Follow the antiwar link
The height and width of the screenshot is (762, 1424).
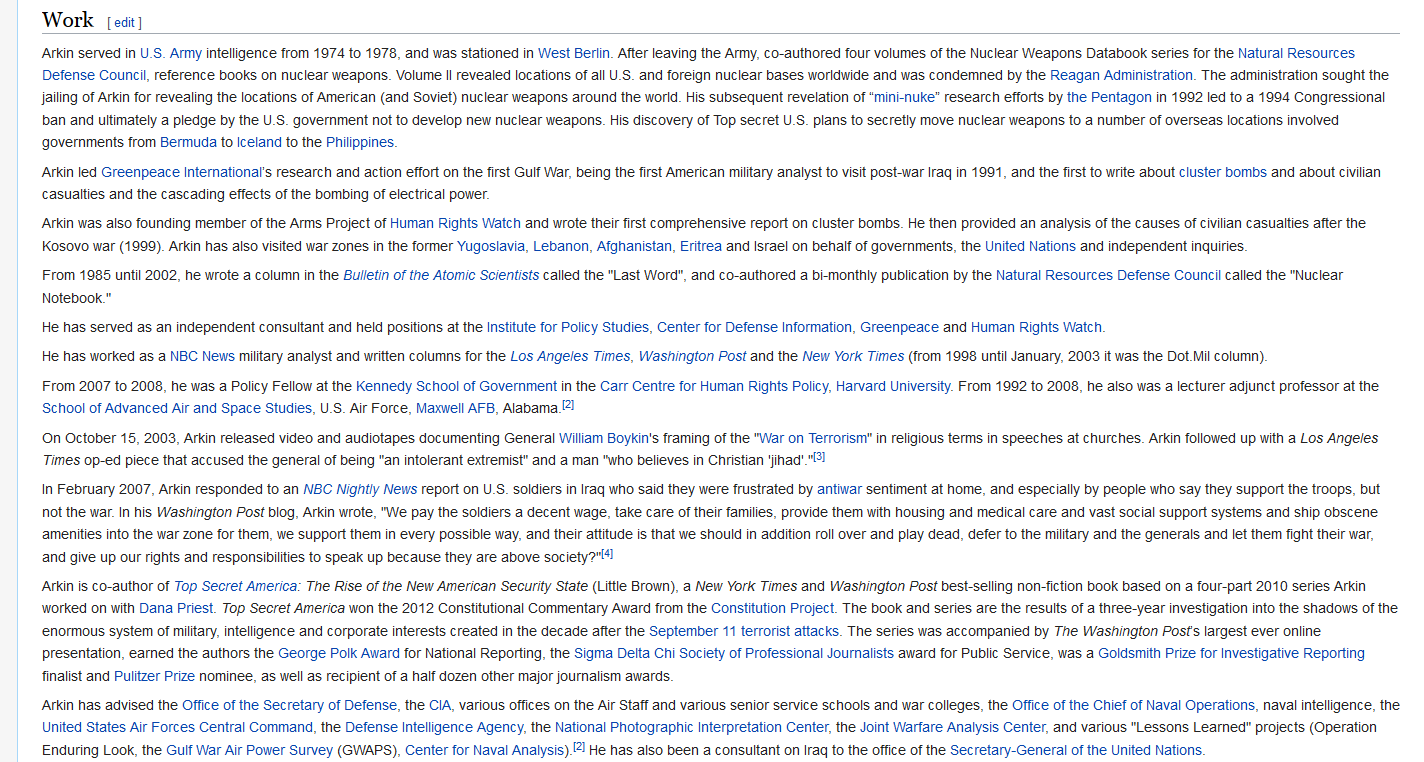[x=839, y=489]
